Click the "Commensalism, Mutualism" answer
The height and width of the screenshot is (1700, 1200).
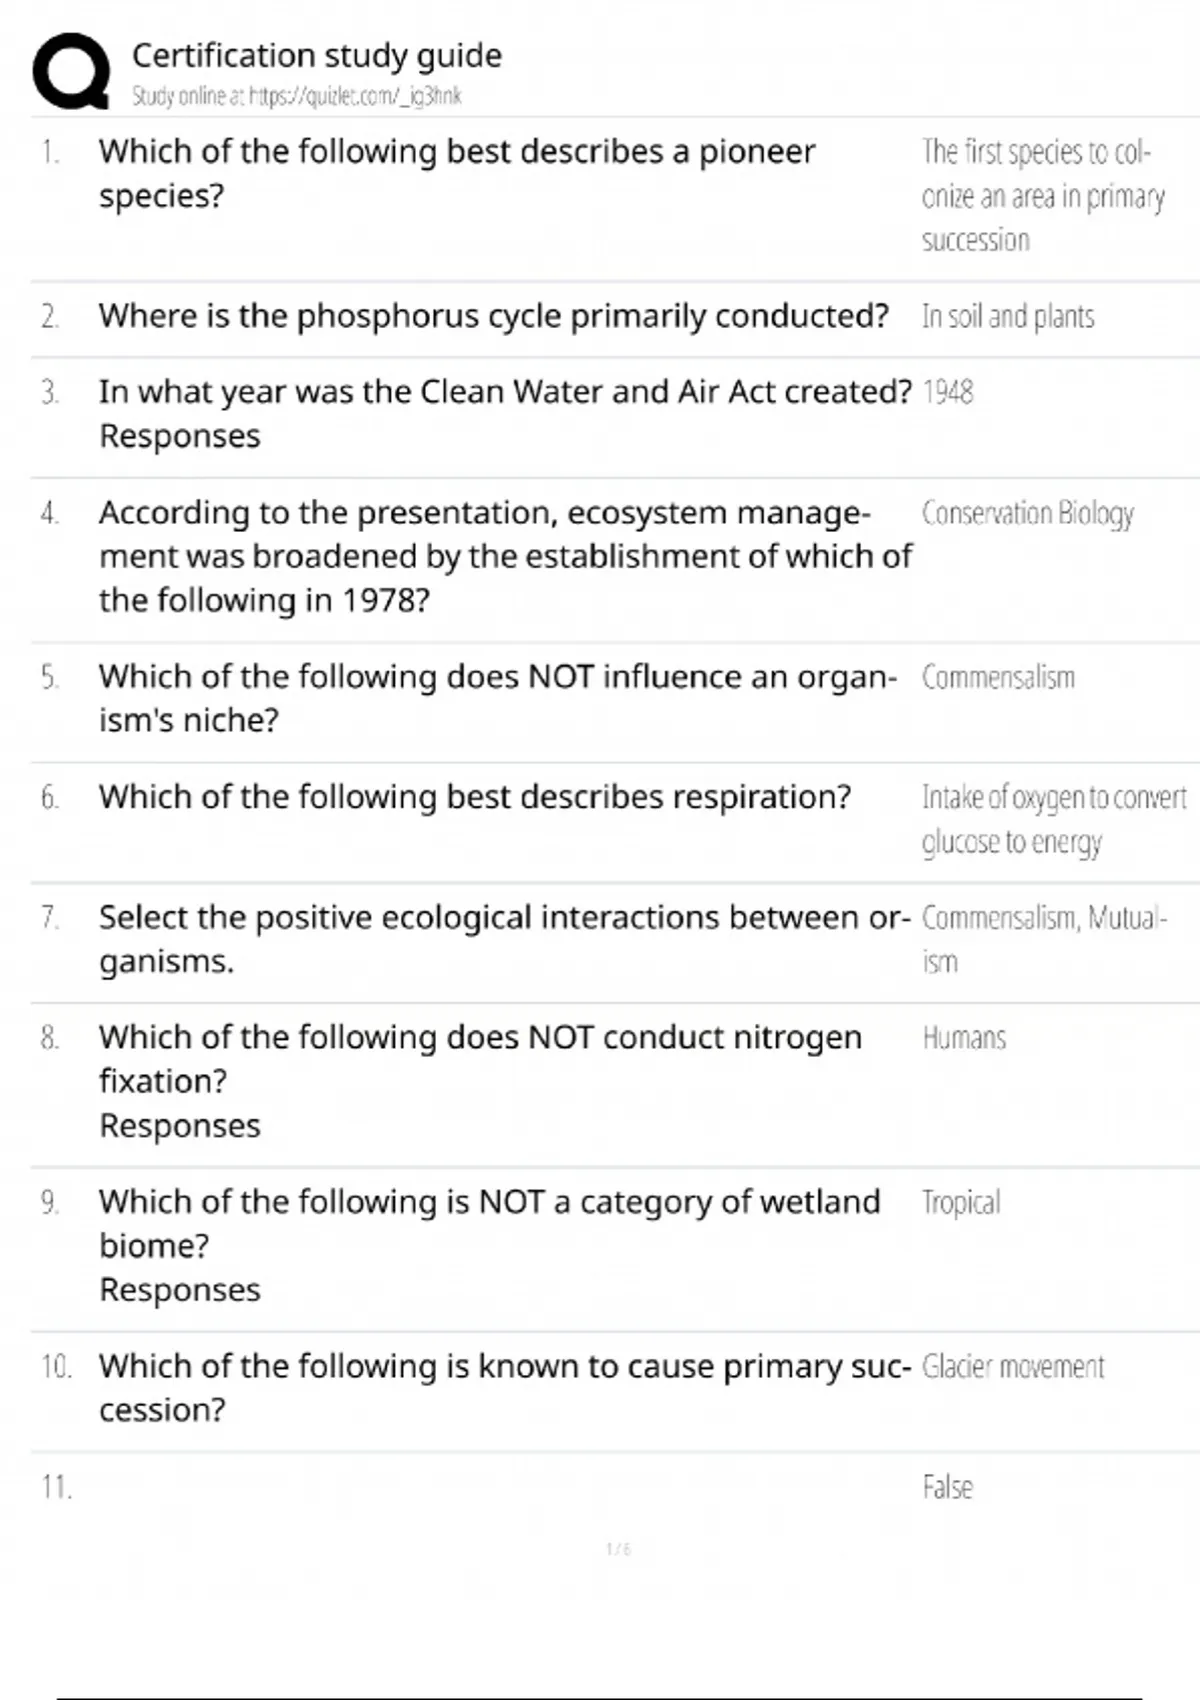point(1043,939)
